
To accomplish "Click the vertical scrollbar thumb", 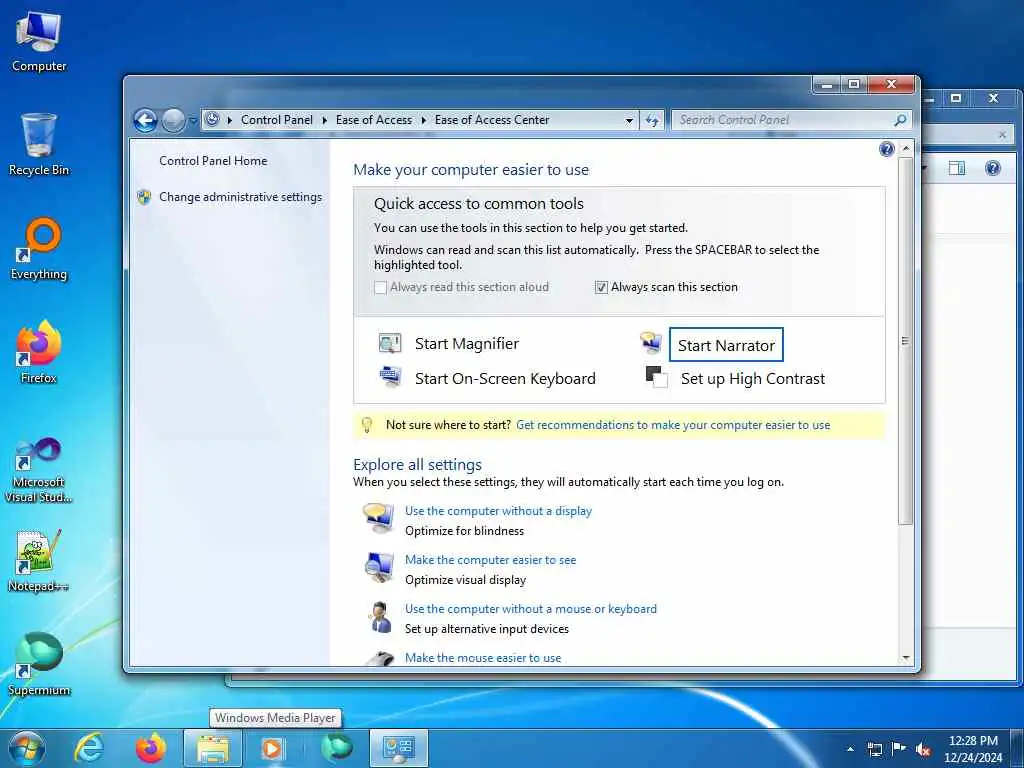I will click(905, 341).
